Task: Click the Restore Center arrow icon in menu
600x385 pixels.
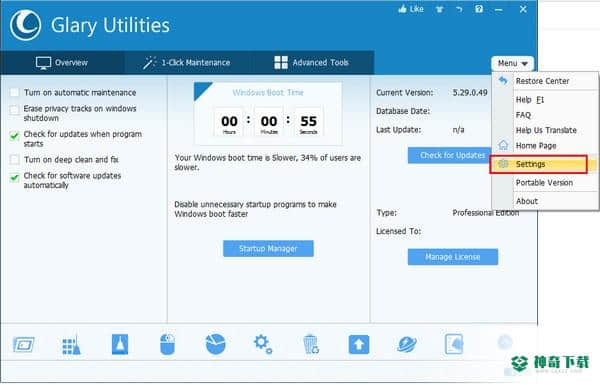Action: [503, 81]
